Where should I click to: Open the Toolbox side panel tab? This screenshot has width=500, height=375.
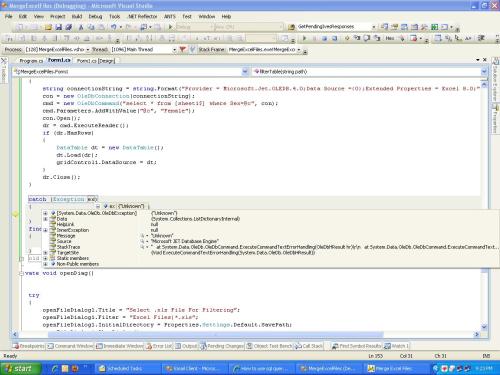click(x=3, y=70)
